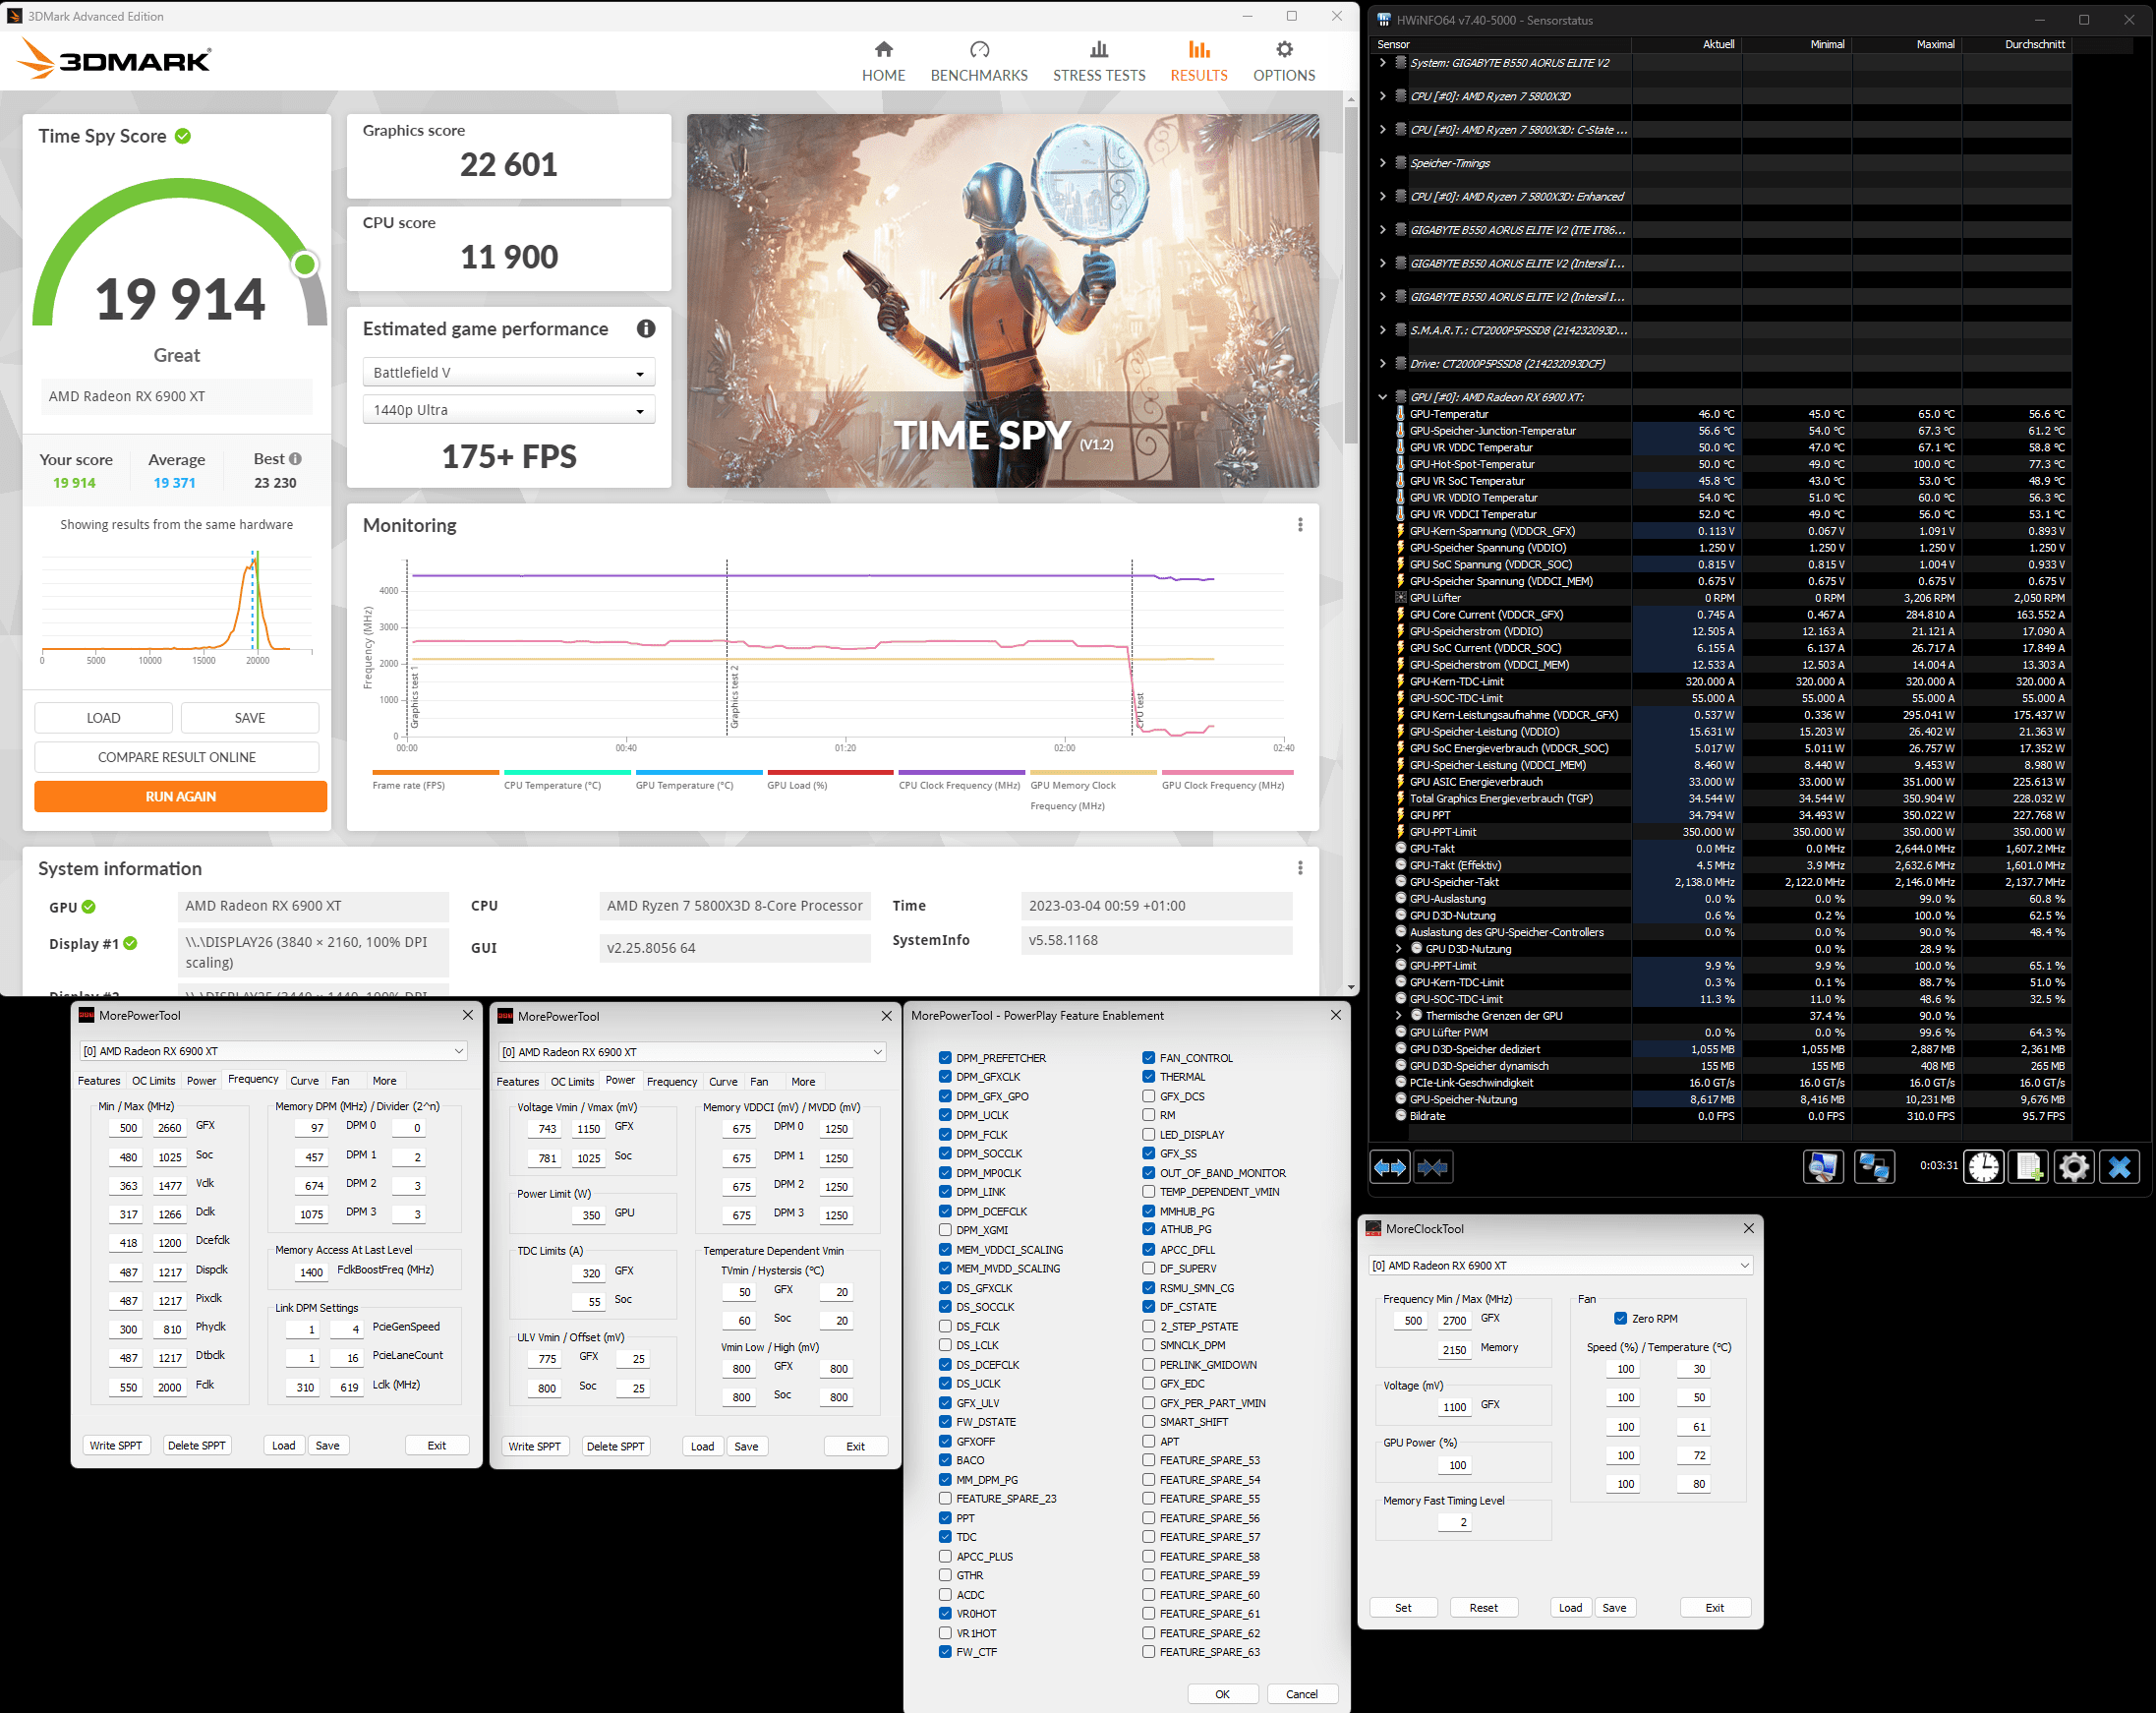This screenshot has width=2156, height=1713.
Task: Click HWiNFO expand columns arrows button
Action: [1390, 1167]
